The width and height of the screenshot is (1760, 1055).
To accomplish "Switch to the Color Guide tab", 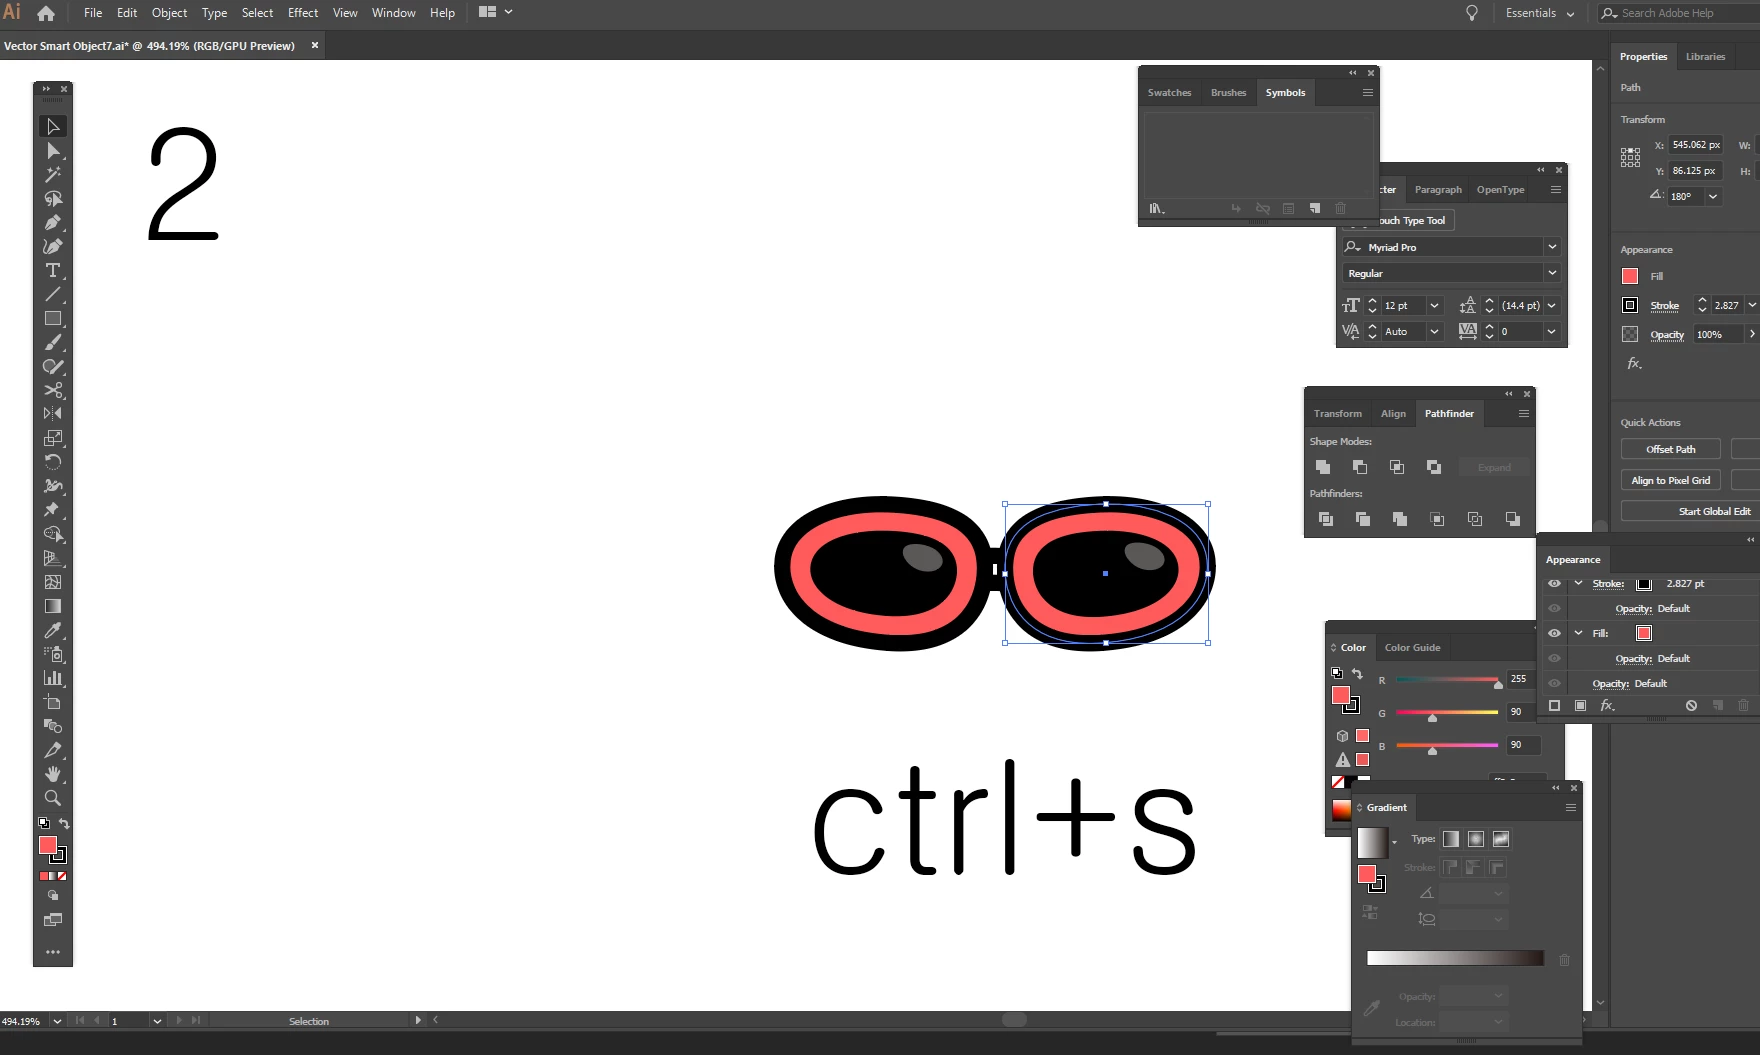I will (x=1412, y=648).
